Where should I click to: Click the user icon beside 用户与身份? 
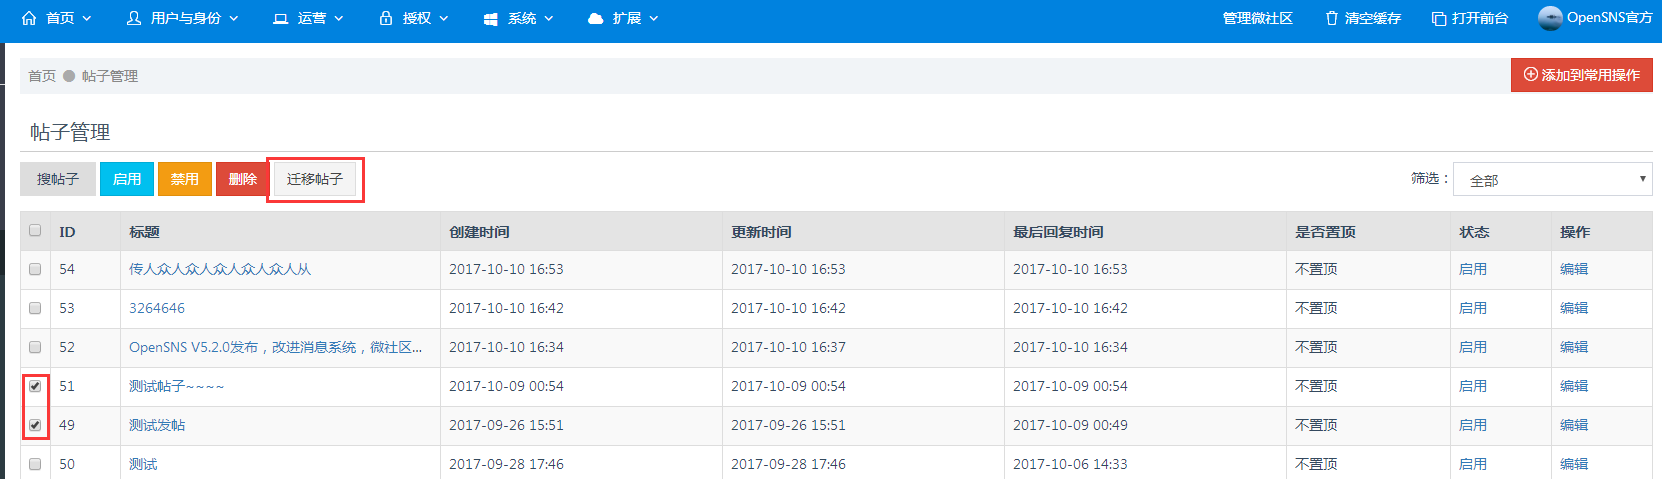134,18
